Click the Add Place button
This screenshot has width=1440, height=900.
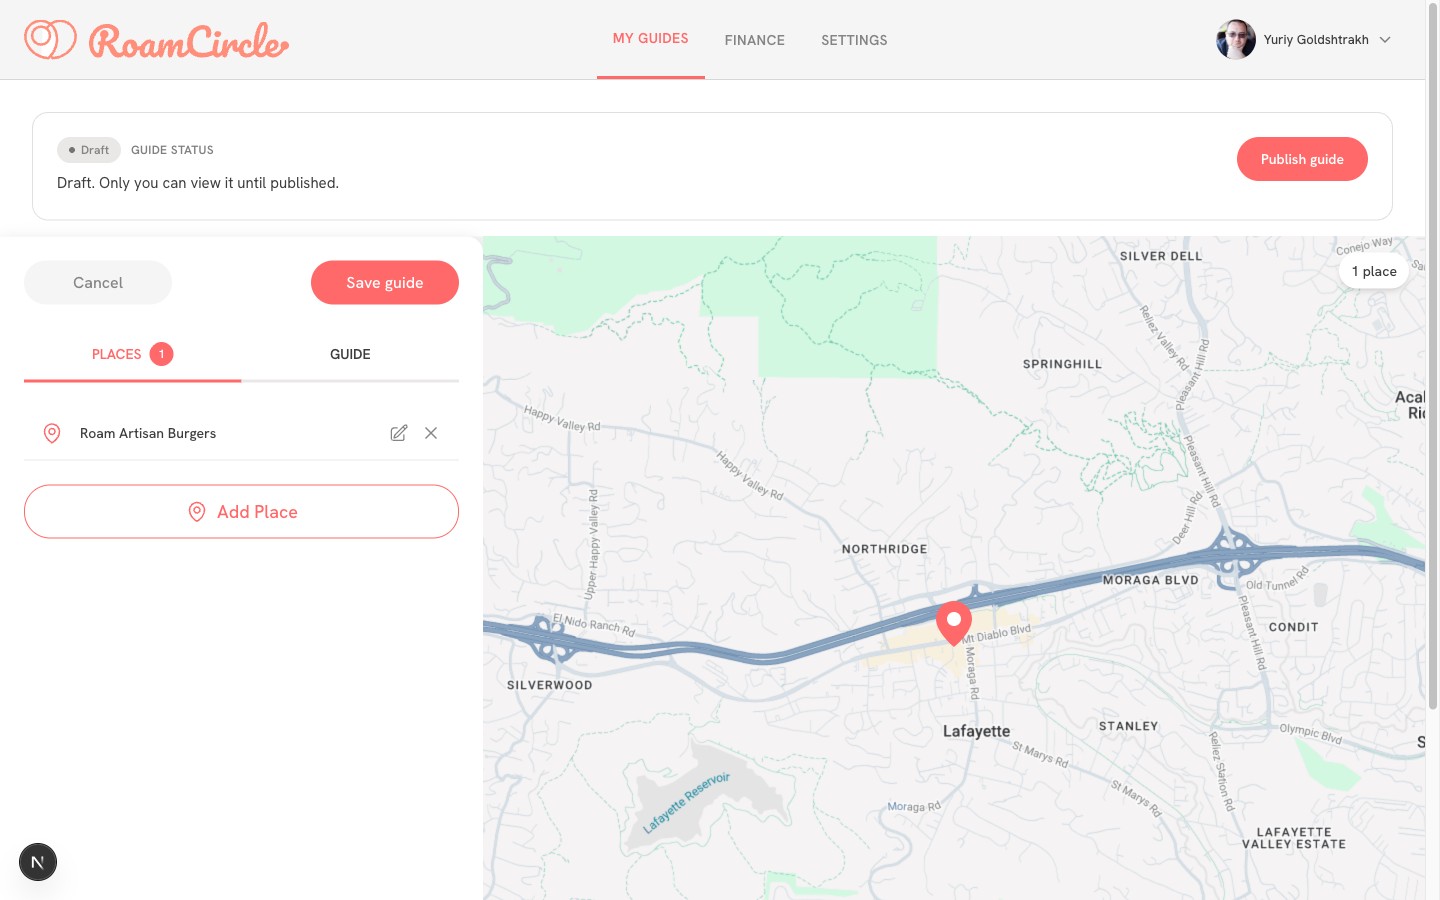click(x=241, y=512)
